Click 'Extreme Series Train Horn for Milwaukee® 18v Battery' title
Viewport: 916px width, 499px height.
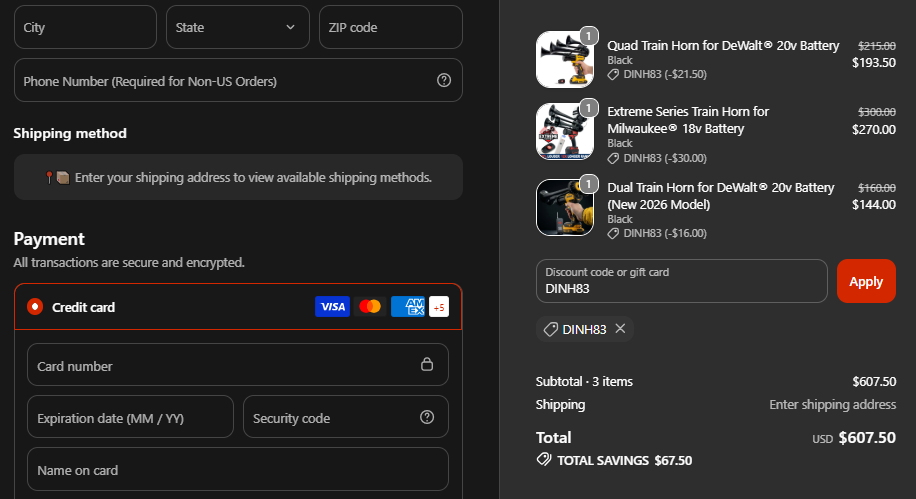point(688,120)
